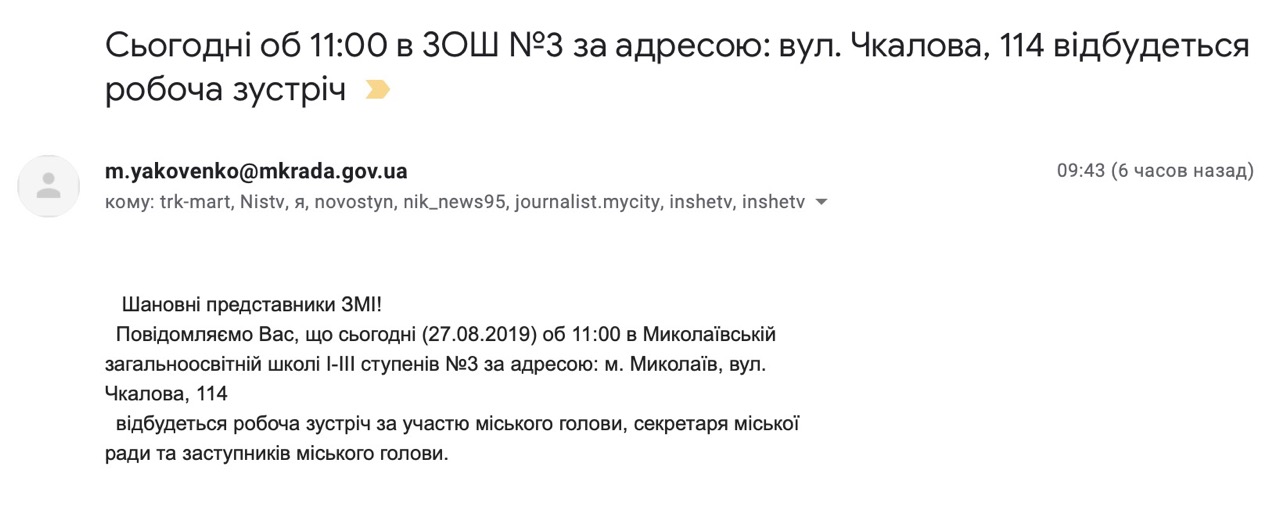
Task: Click body line starting "Чкалова, 114"
Action: pyautogui.click(x=166, y=393)
